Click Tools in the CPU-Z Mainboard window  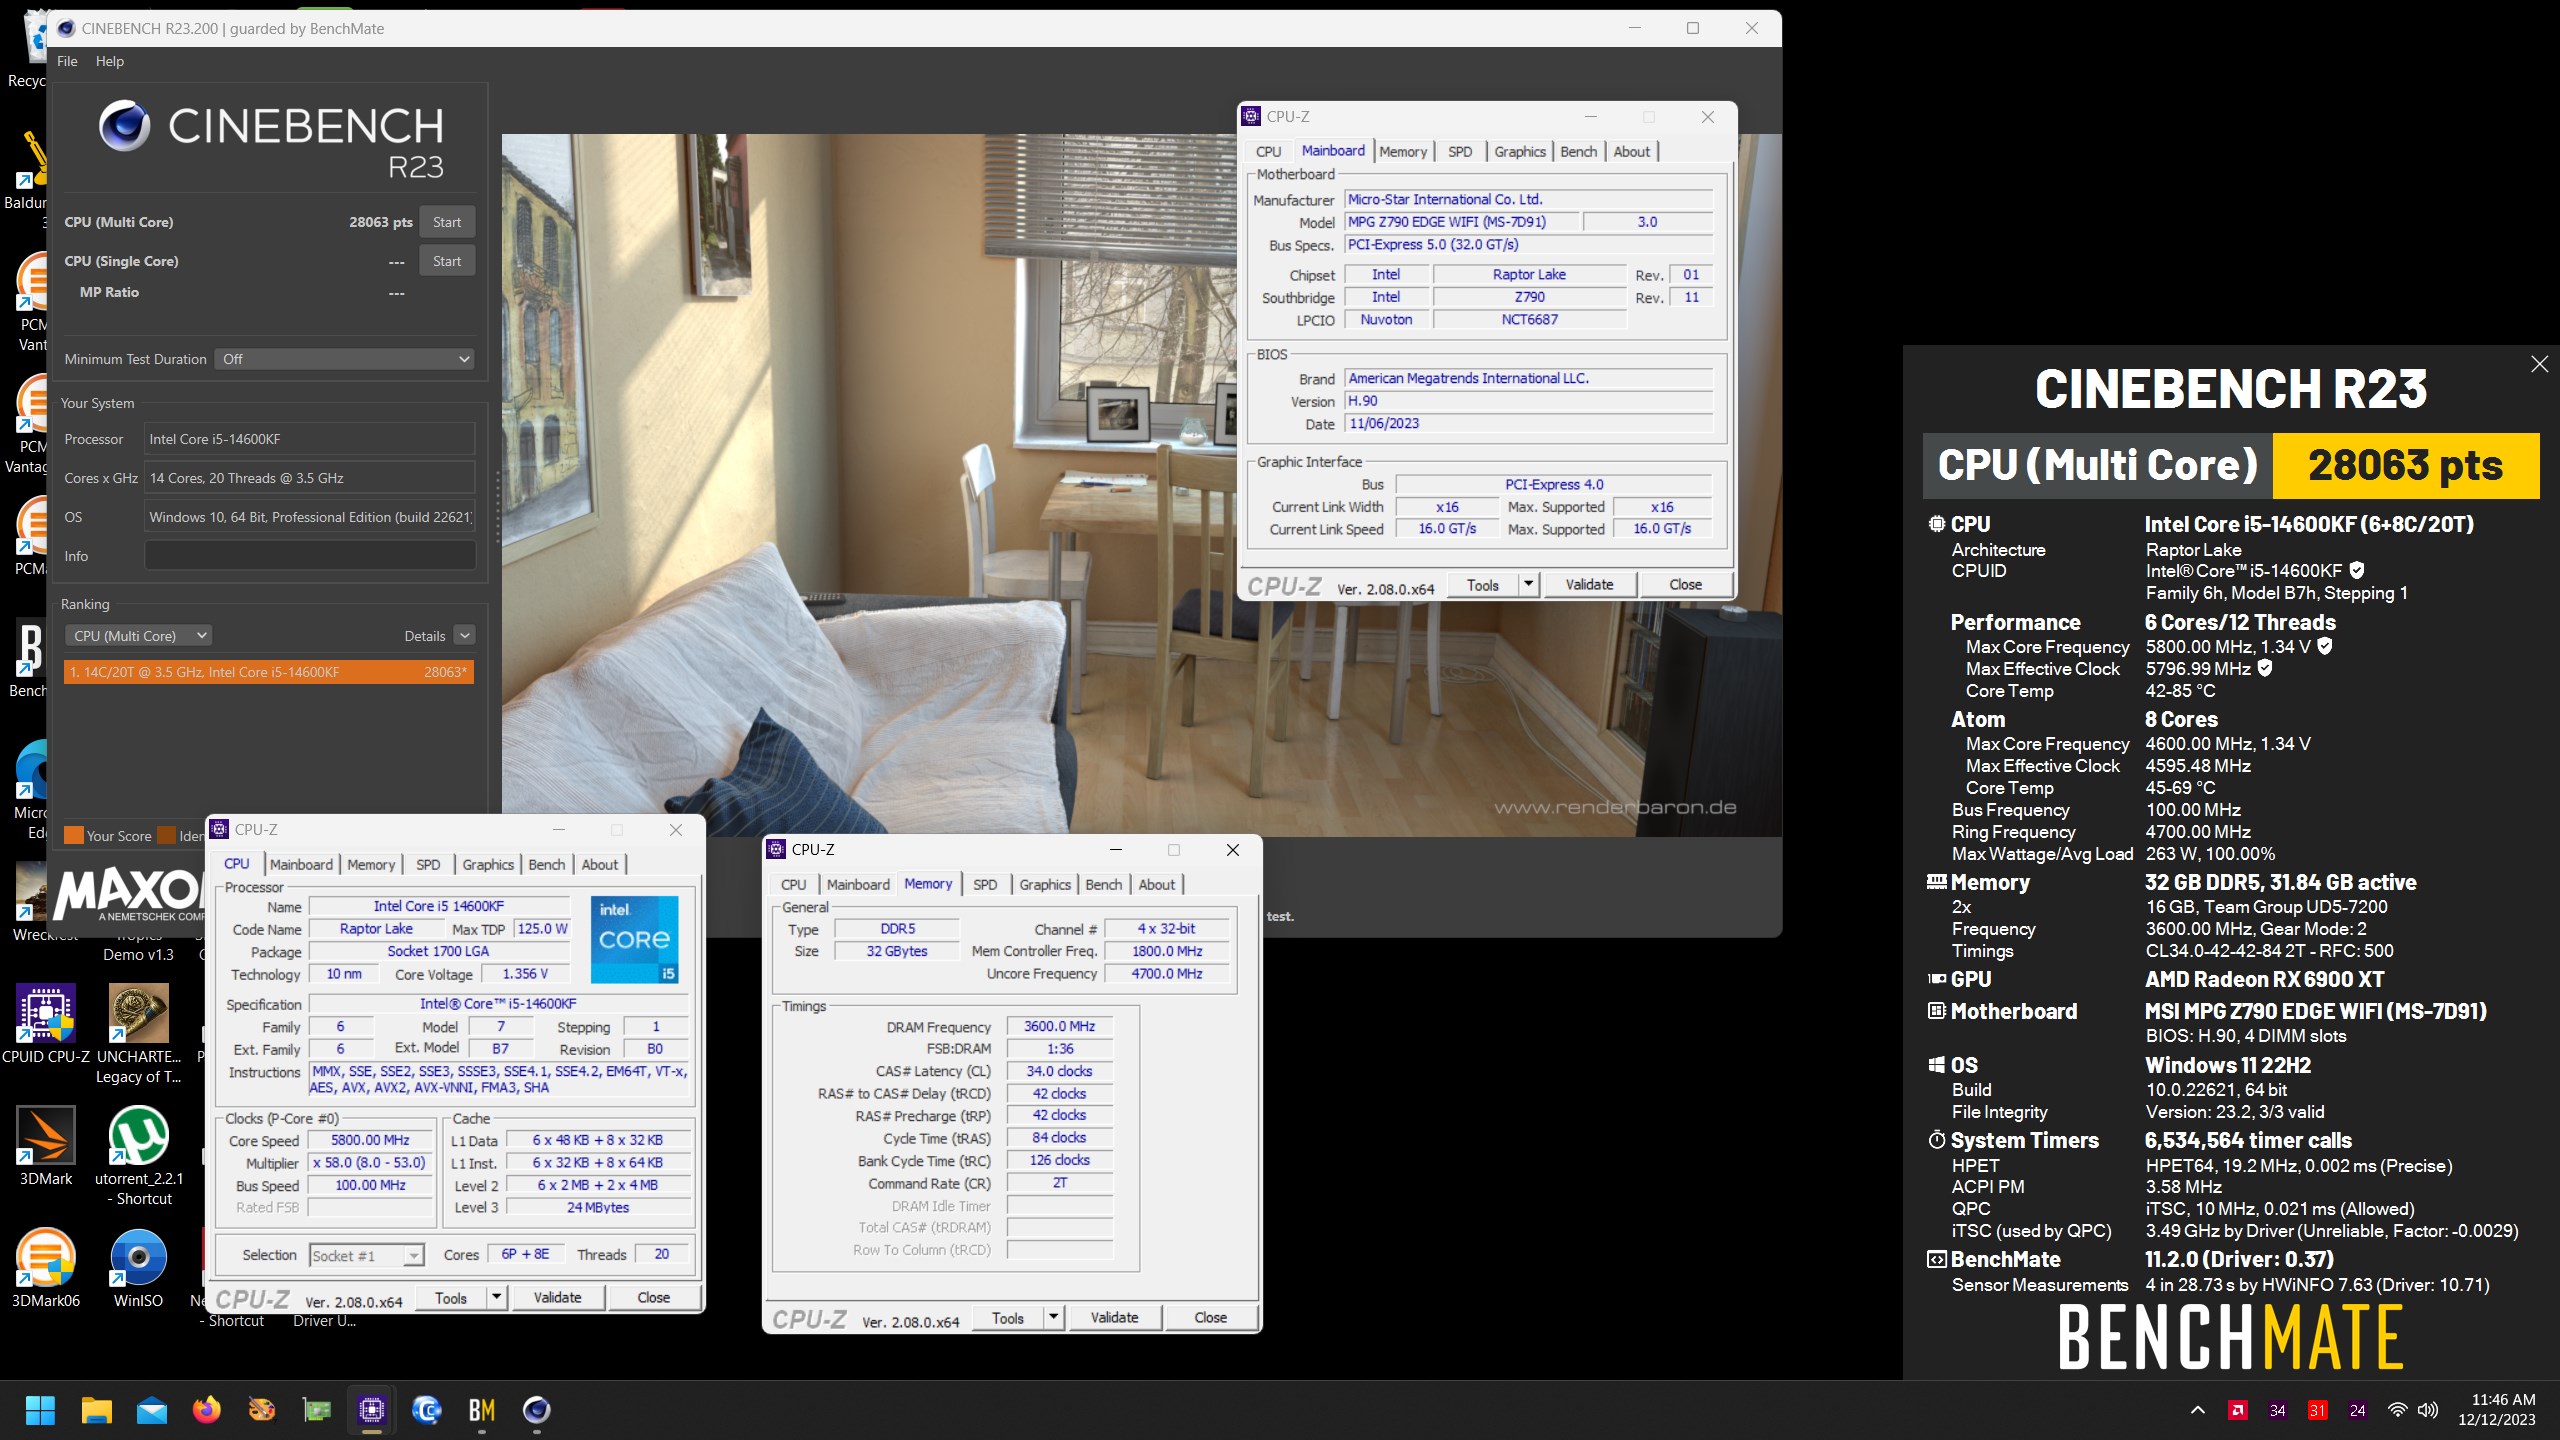pyautogui.click(x=1482, y=585)
